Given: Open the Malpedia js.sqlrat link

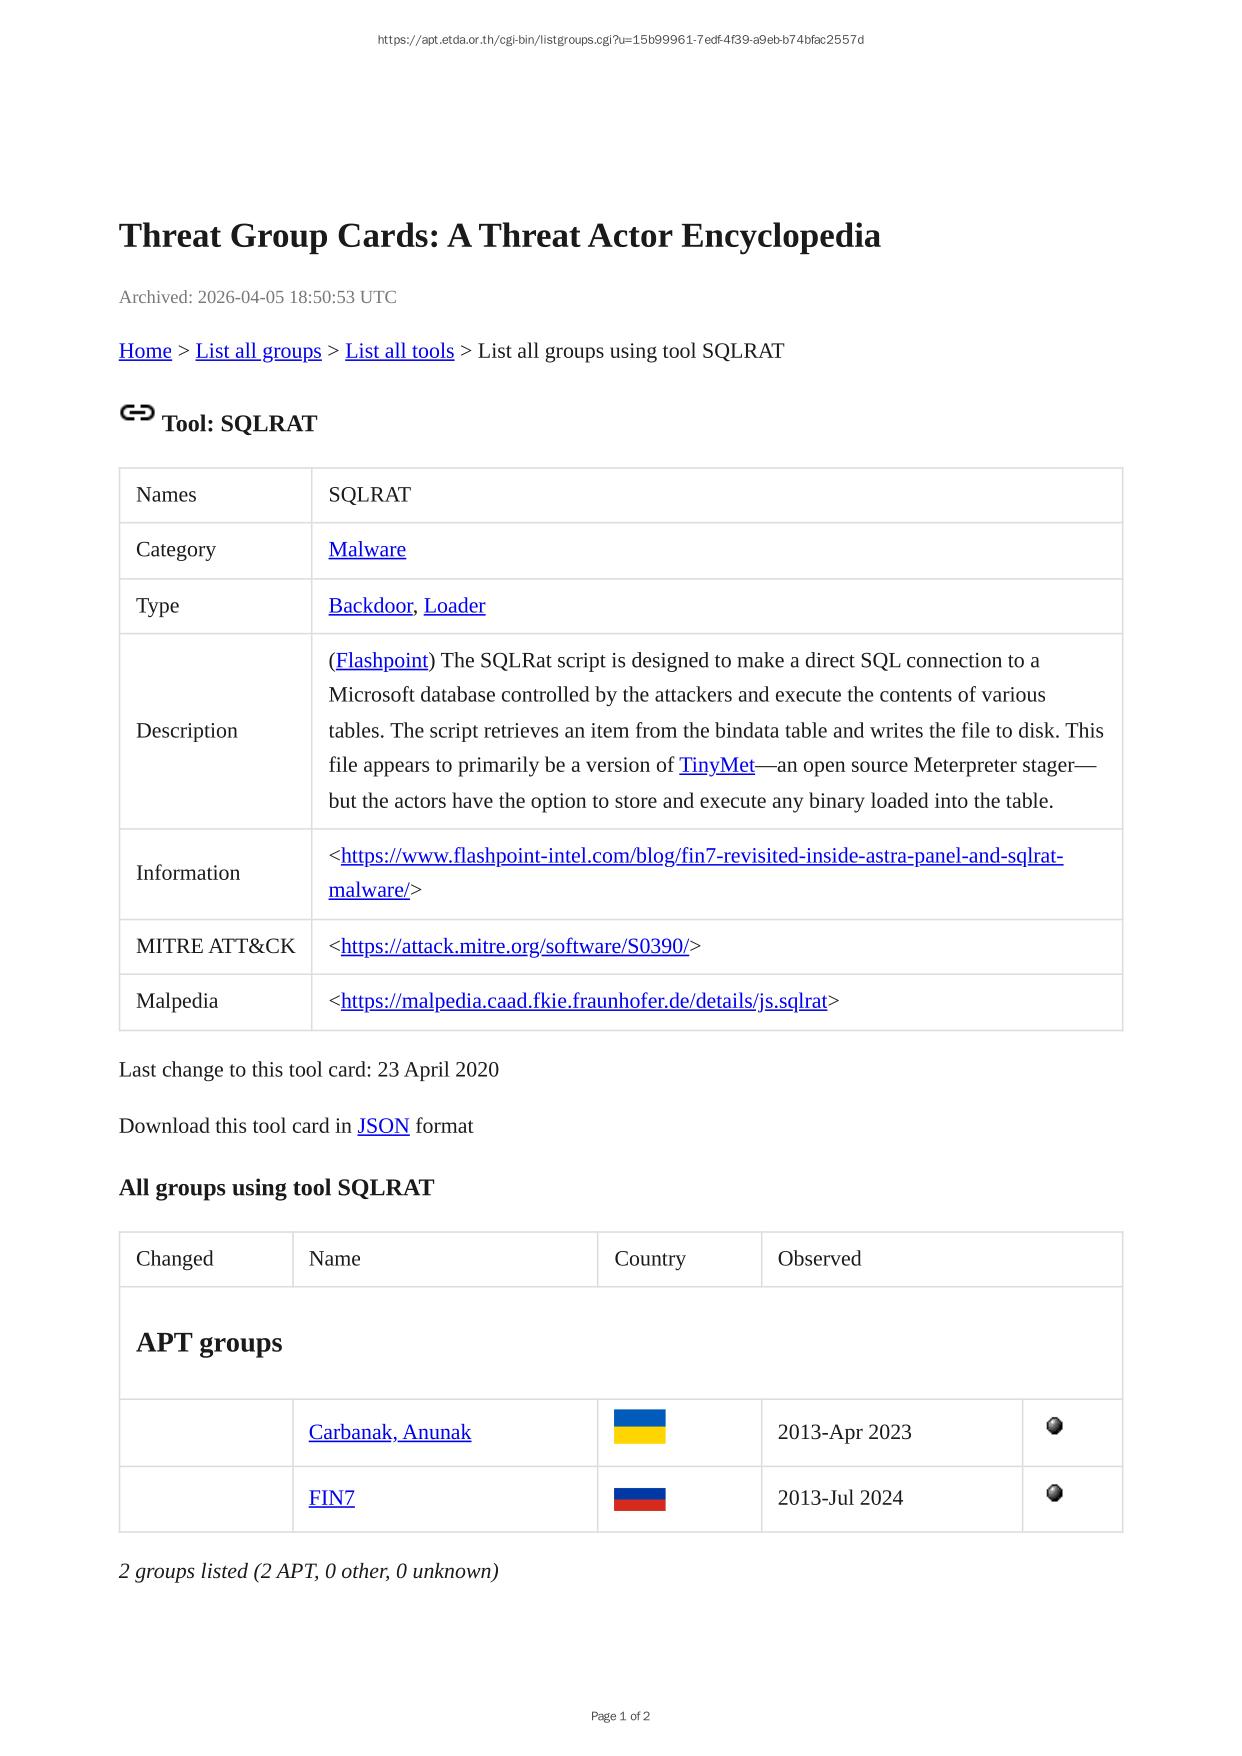Looking at the screenshot, I should 583,1002.
